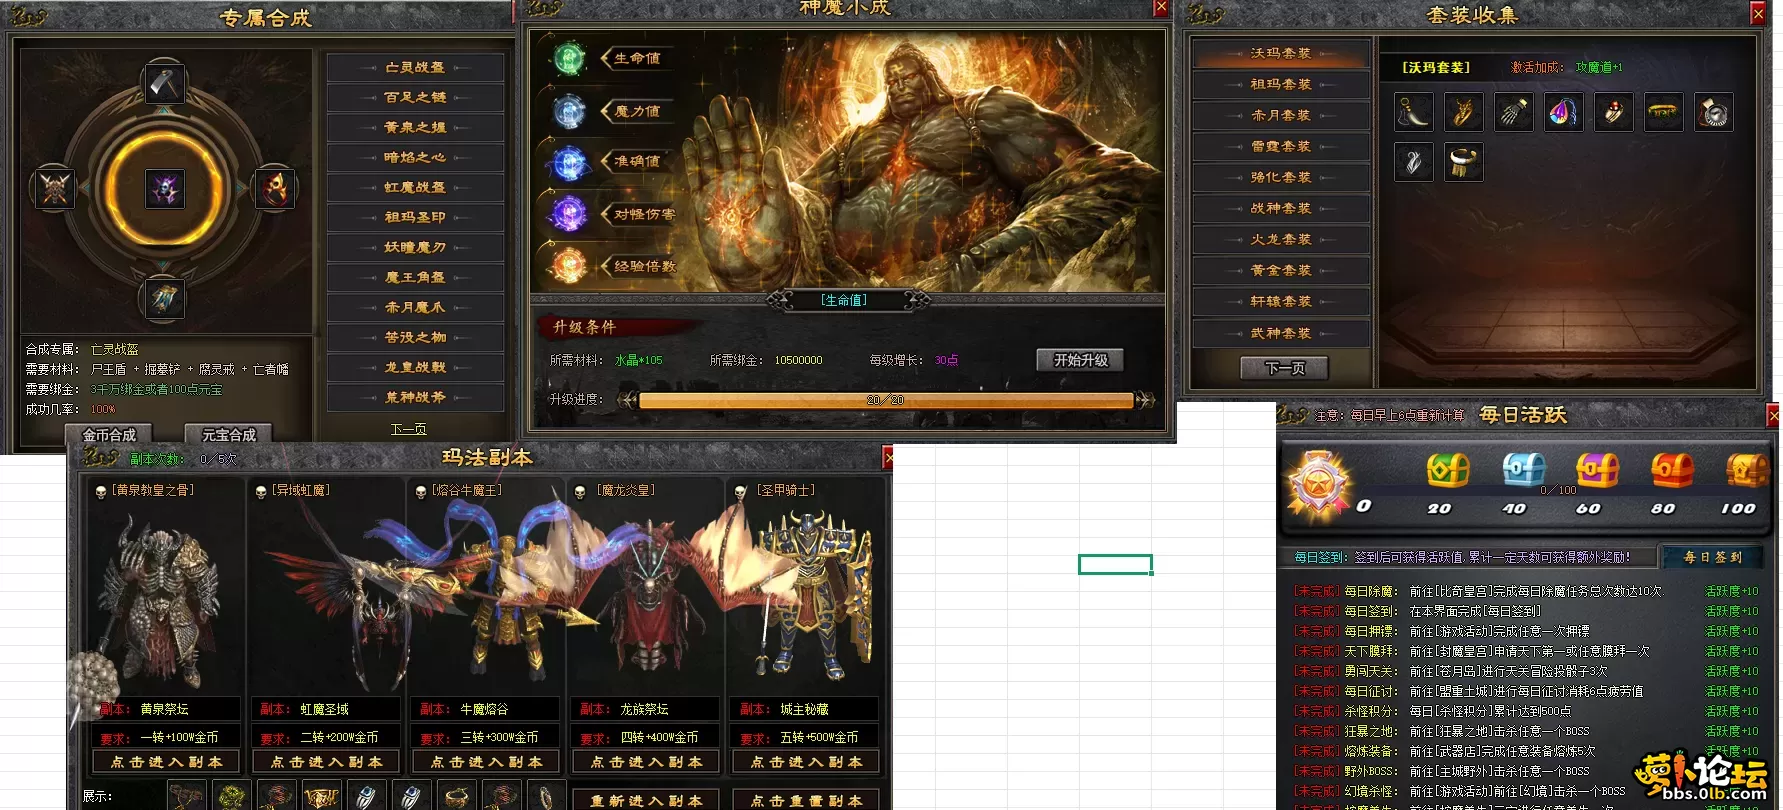Select 妖瞳魔刃 recipe entry
The width and height of the screenshot is (1783, 810).
click(x=415, y=248)
